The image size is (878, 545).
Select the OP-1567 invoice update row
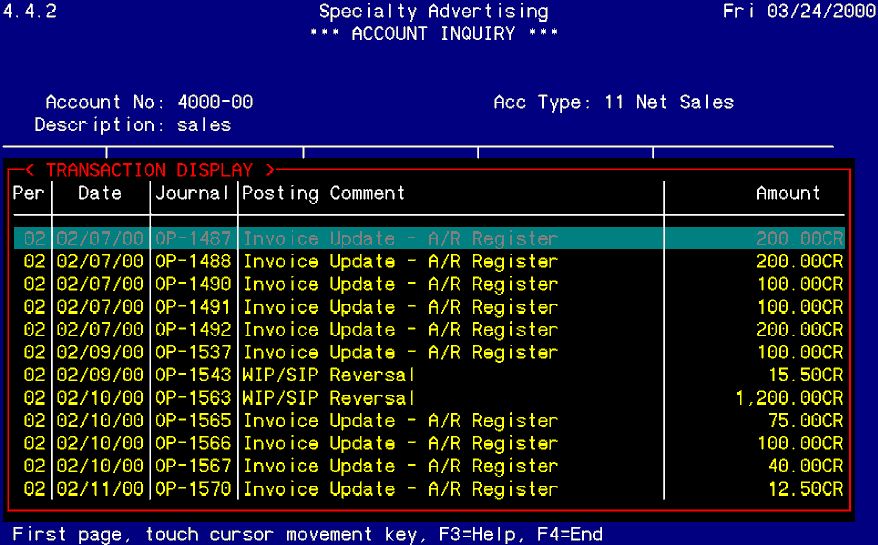pyautogui.click(x=400, y=467)
